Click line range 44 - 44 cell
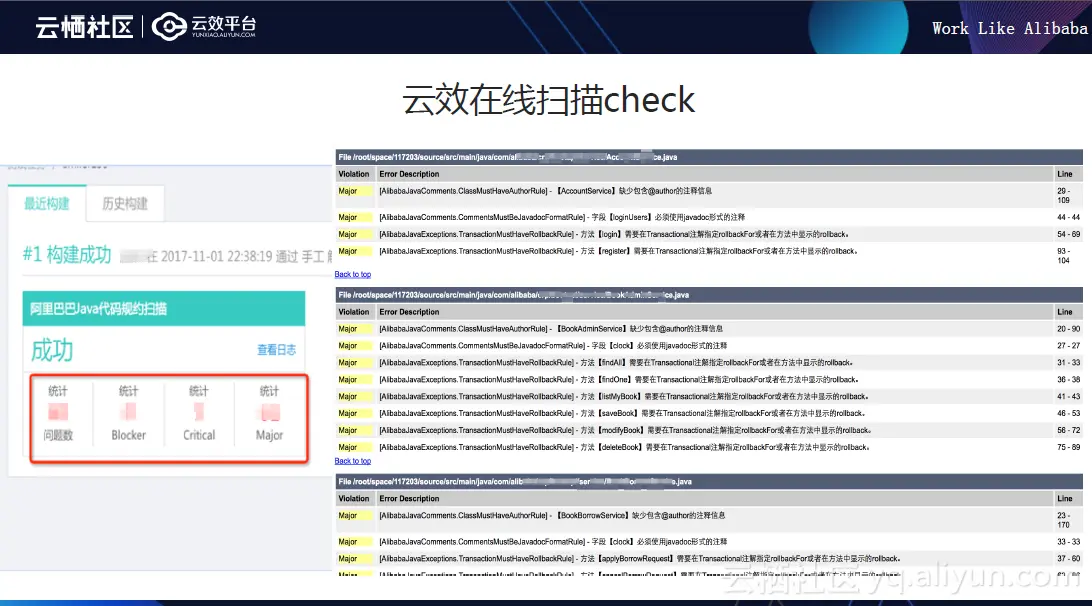1092x606 pixels. (x=1068, y=217)
